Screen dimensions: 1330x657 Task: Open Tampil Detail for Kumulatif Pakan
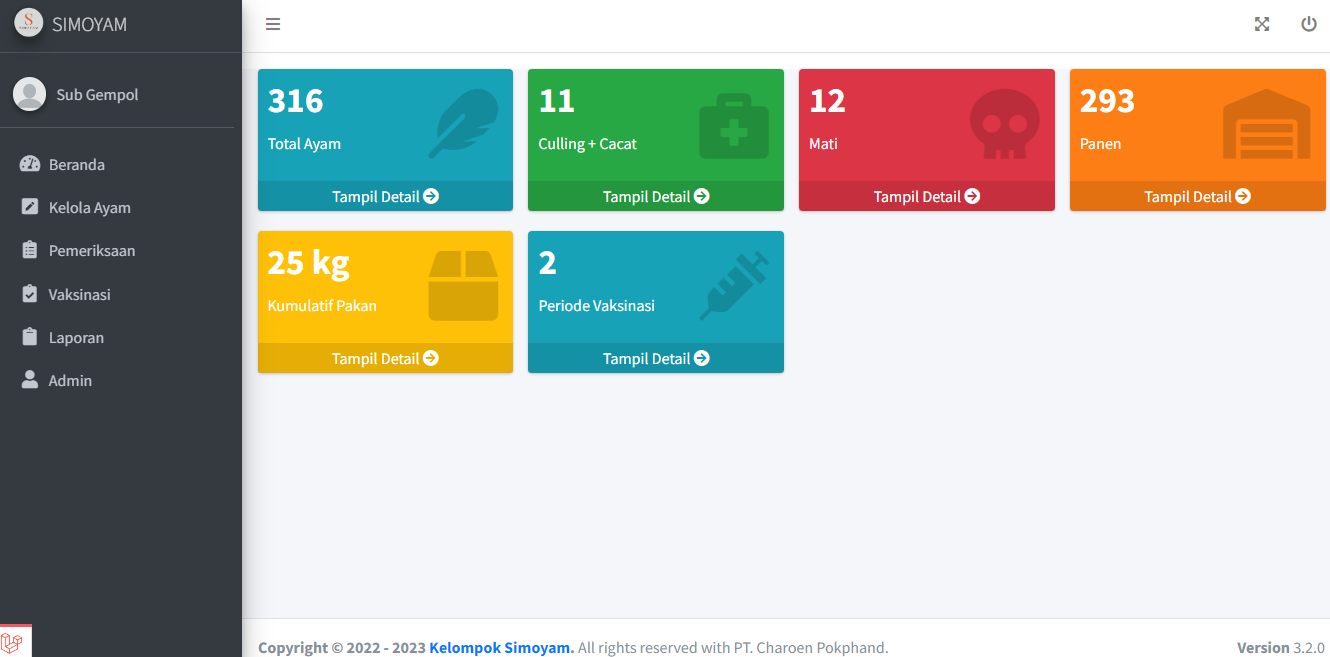[x=385, y=358]
